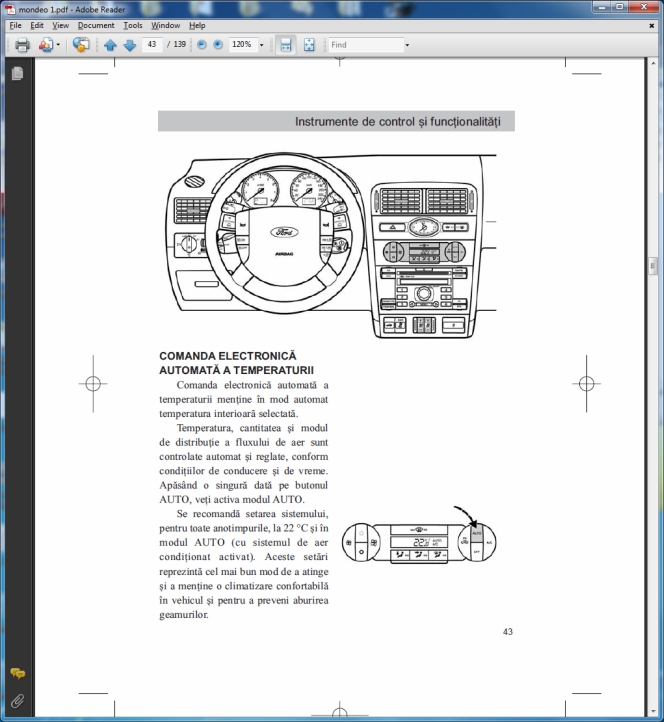Click the zoom in plus button
This screenshot has height=722, width=664.
click(x=218, y=45)
